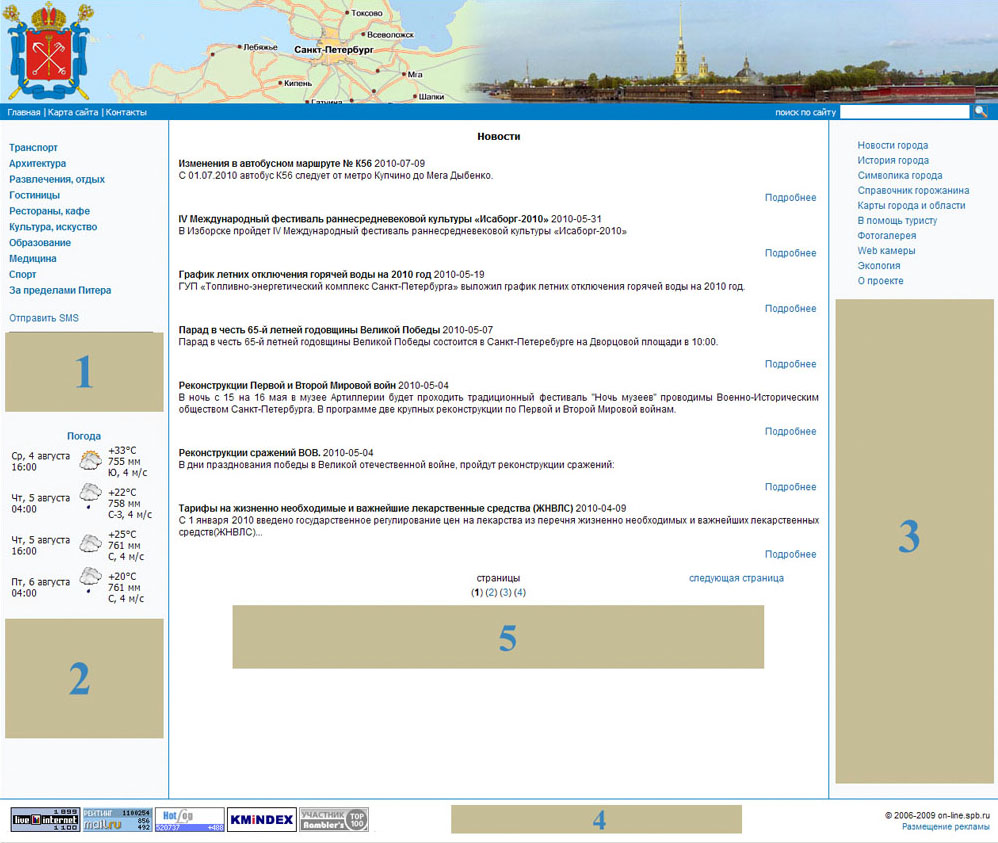The width and height of the screenshot is (998, 843).
Task: Click the weather icon for Ср, 4 августа
Action: (90, 460)
